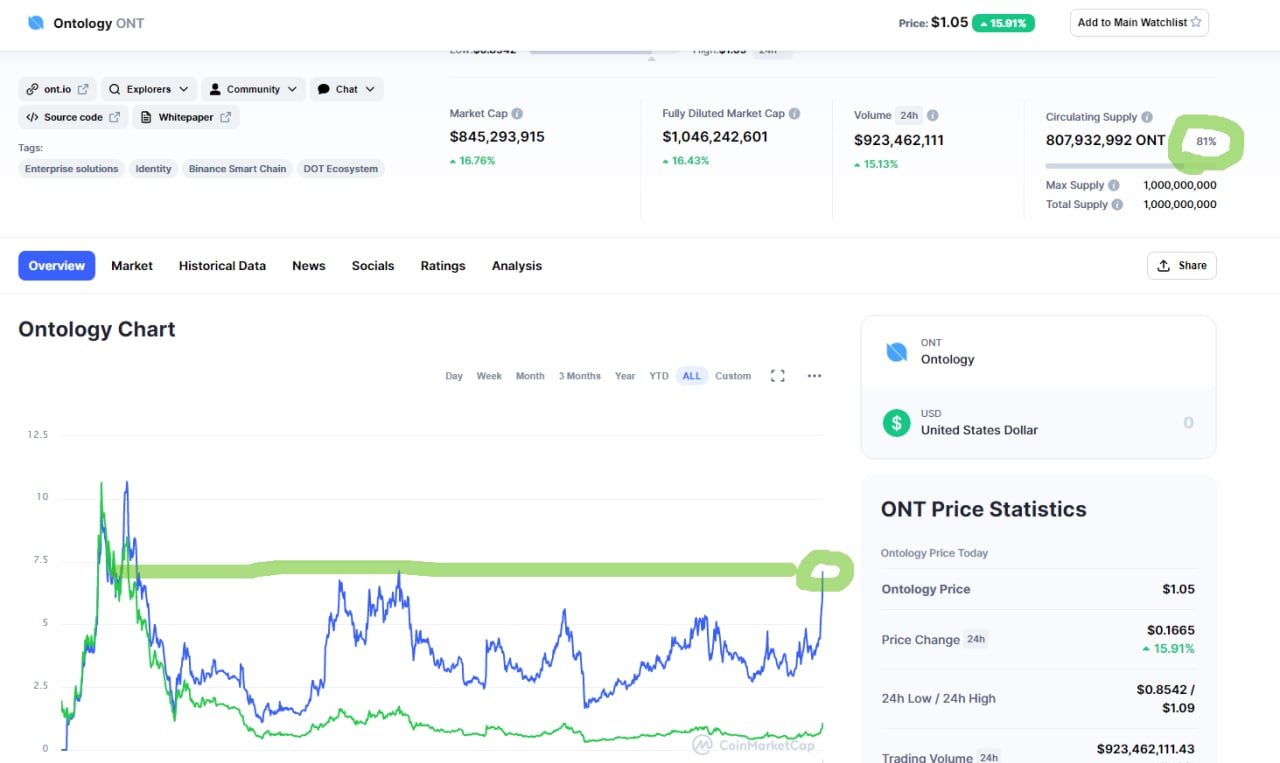Click the fullscreen chart icon

click(x=777, y=376)
